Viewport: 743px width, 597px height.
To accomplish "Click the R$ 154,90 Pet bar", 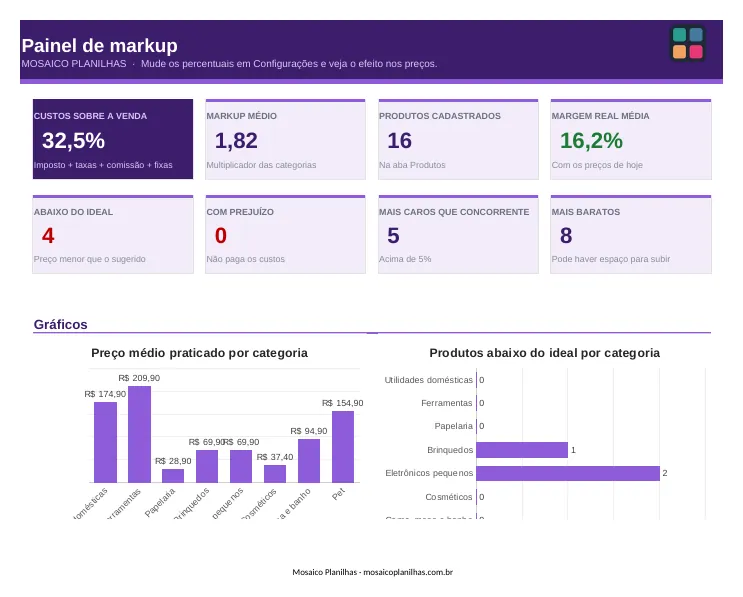I will coord(343,447).
